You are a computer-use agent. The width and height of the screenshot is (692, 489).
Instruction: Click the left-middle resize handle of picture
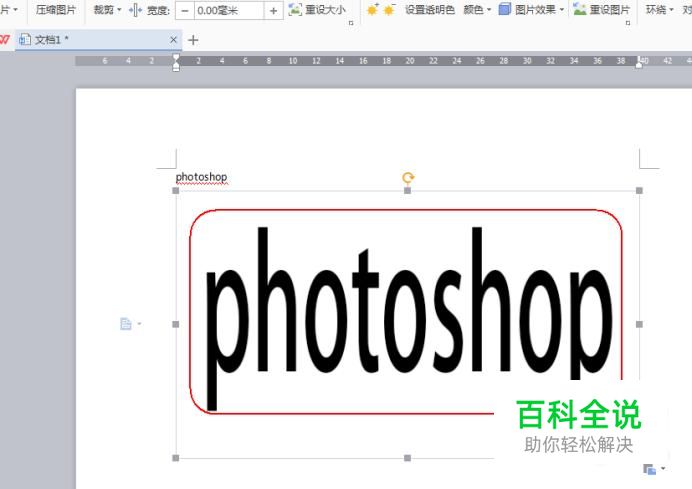[176, 324]
